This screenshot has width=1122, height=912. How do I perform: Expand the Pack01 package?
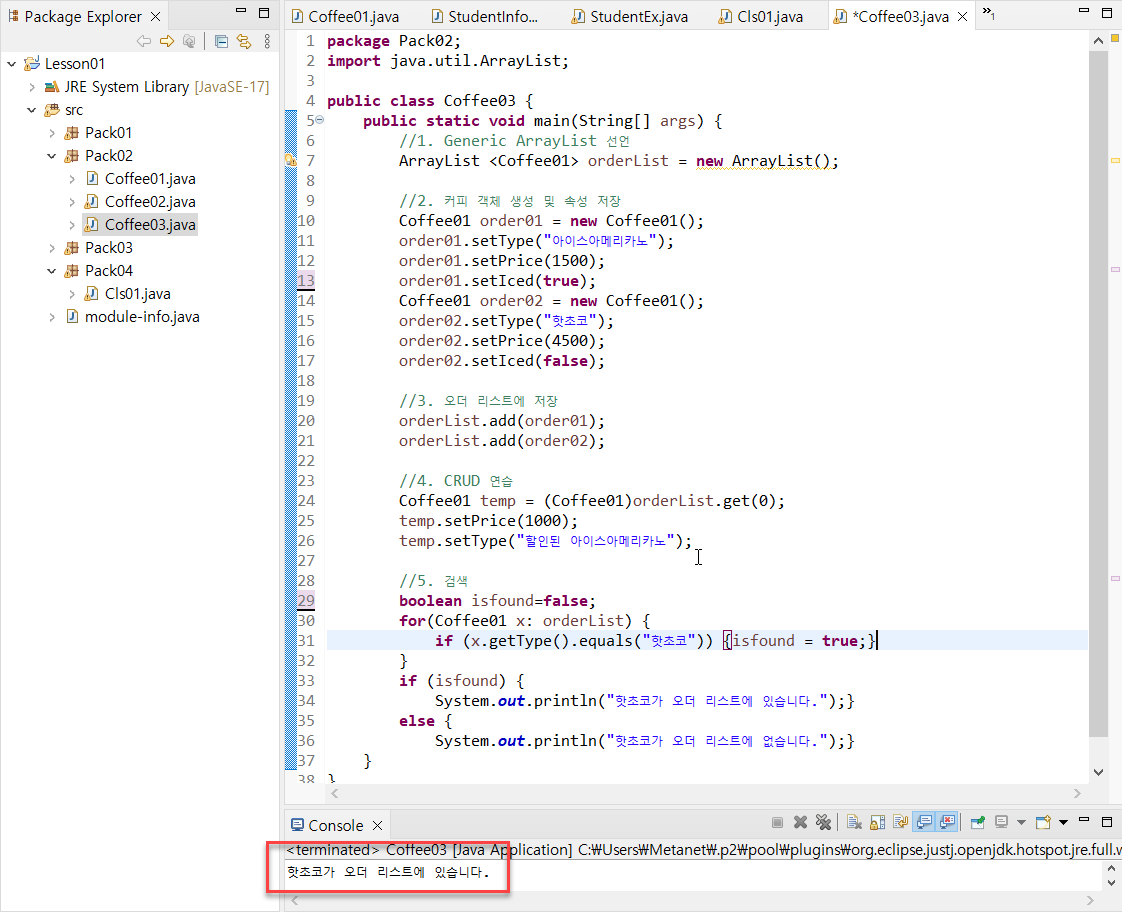[x=52, y=132]
